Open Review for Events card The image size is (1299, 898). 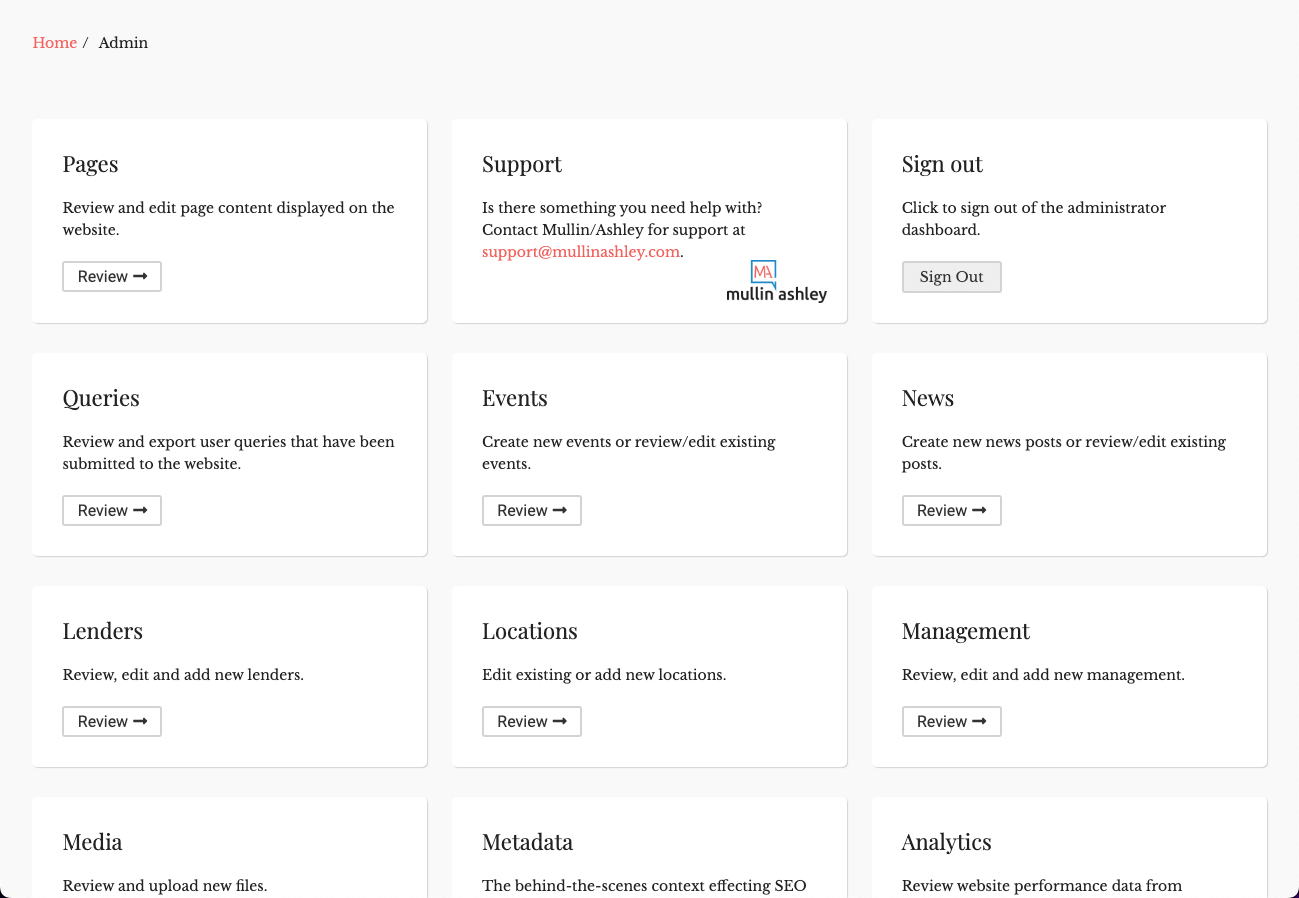[531, 511]
